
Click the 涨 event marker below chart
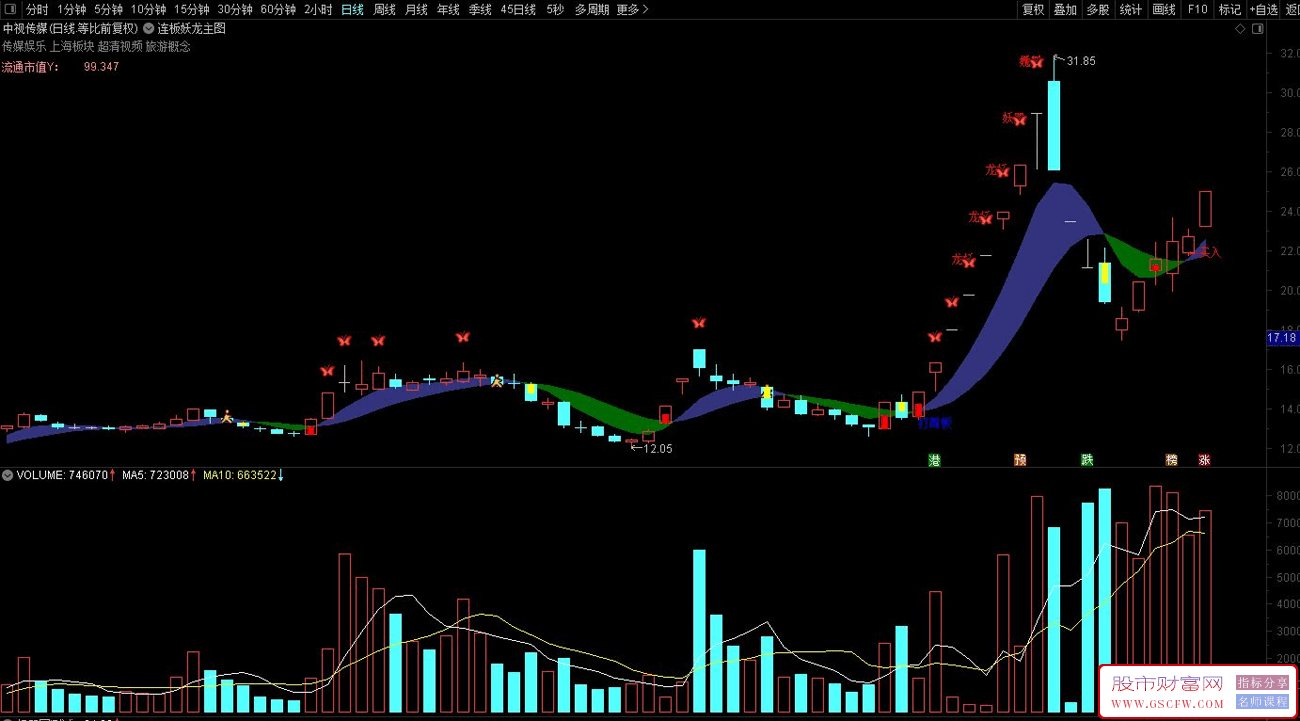tap(1204, 460)
